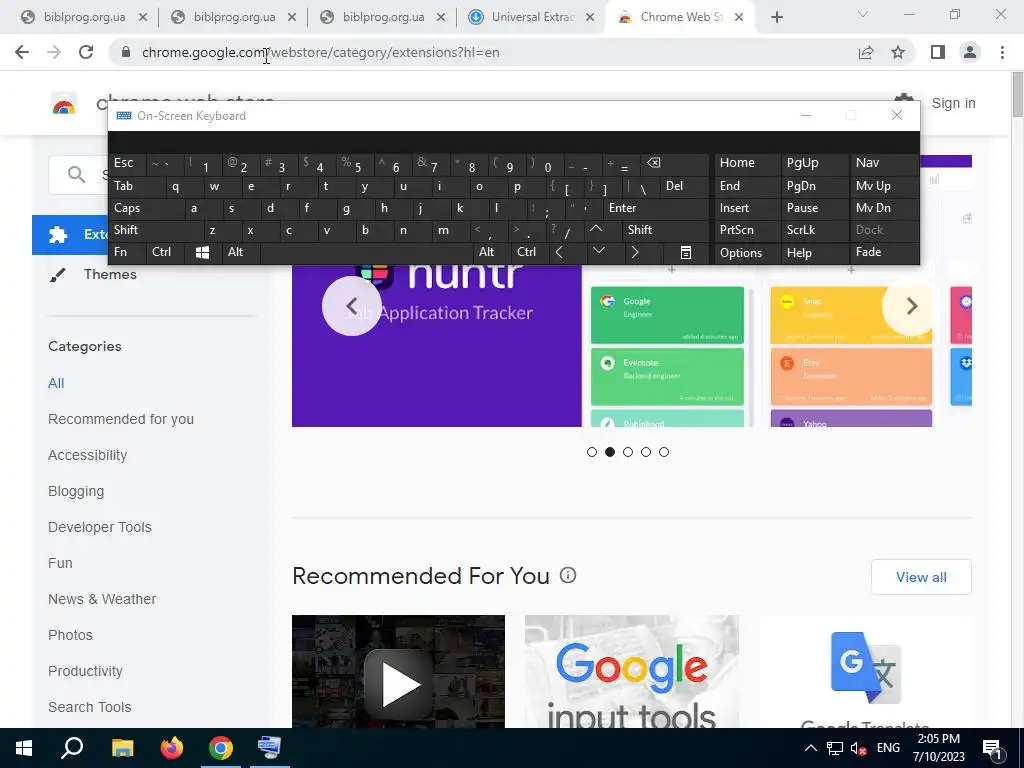Launch Firefox from the taskbar
This screenshot has height=768, width=1024.
[172, 748]
